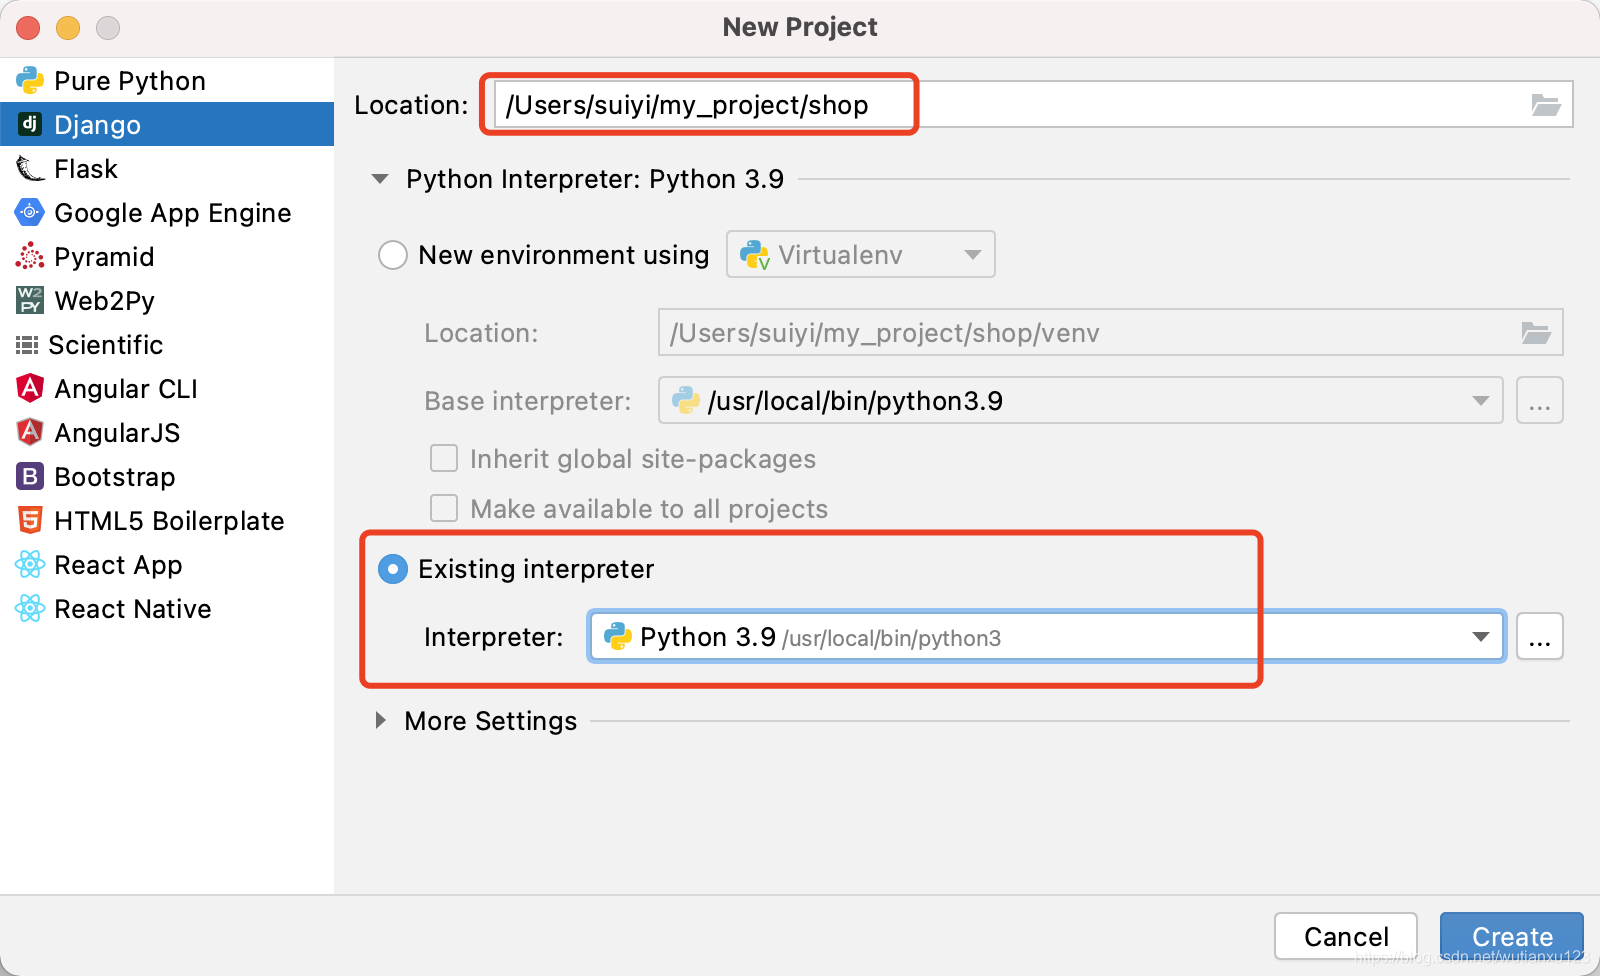Choose Bootstrap project type
This screenshot has height=976, width=1600.
pyautogui.click(x=167, y=476)
